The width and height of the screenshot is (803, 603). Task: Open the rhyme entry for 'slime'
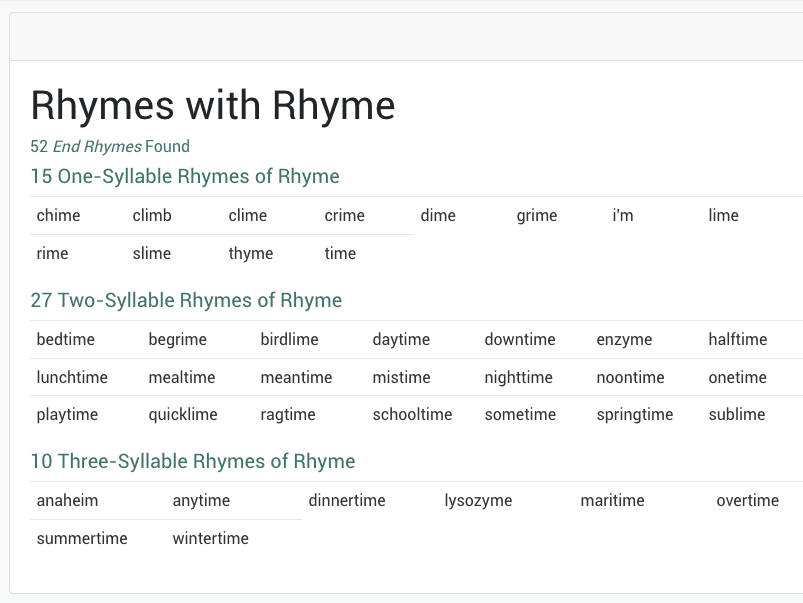coord(151,253)
